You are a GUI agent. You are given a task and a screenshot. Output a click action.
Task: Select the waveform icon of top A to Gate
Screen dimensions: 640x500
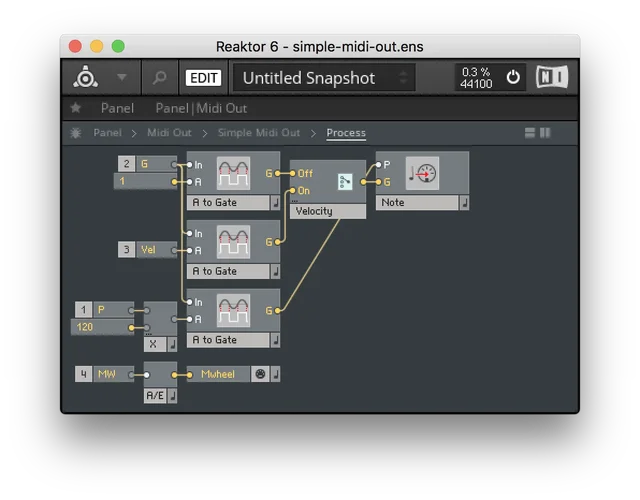[233, 173]
